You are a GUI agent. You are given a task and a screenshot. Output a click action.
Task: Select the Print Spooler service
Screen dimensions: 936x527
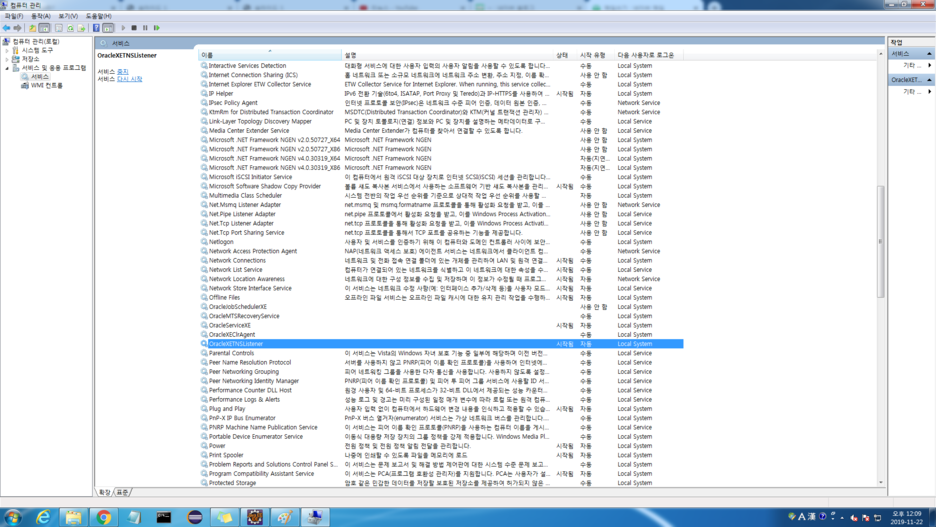441,455
